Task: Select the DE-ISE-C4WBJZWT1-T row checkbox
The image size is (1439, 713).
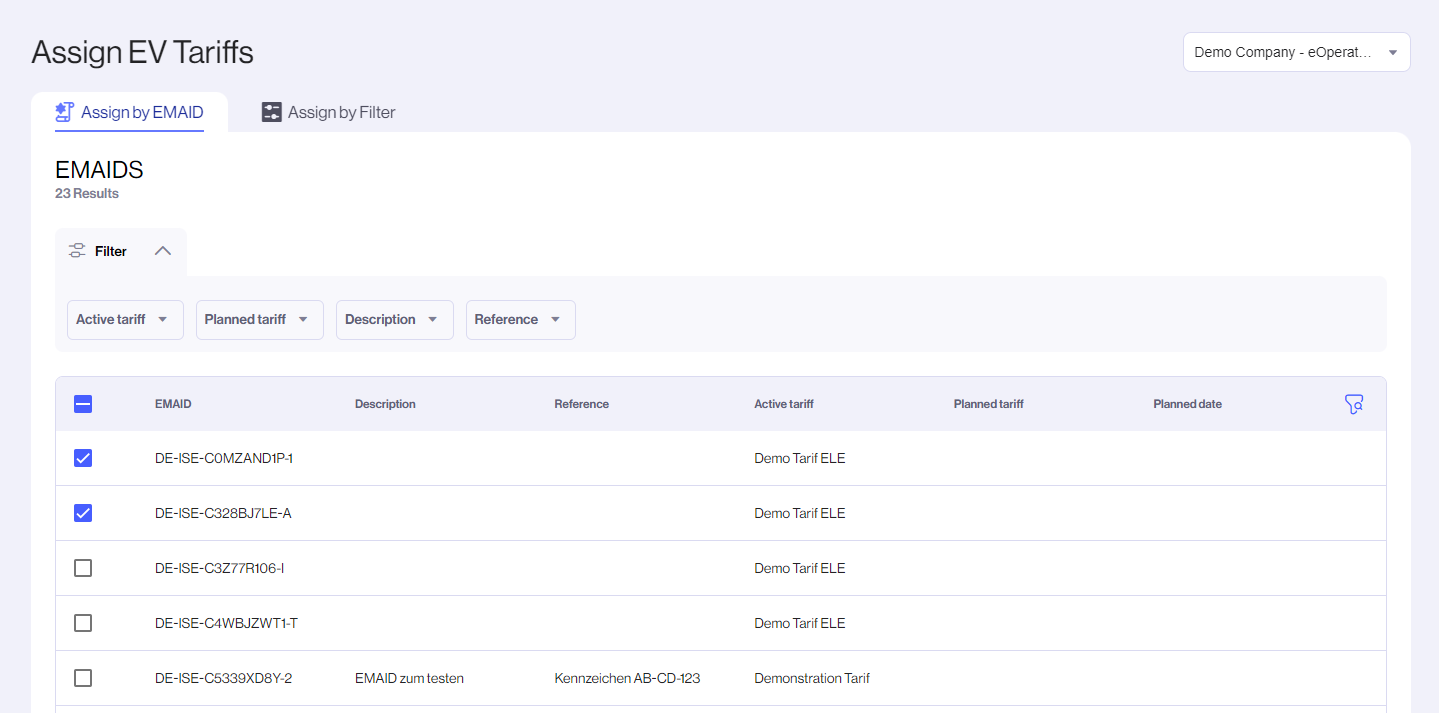Action: tap(83, 623)
